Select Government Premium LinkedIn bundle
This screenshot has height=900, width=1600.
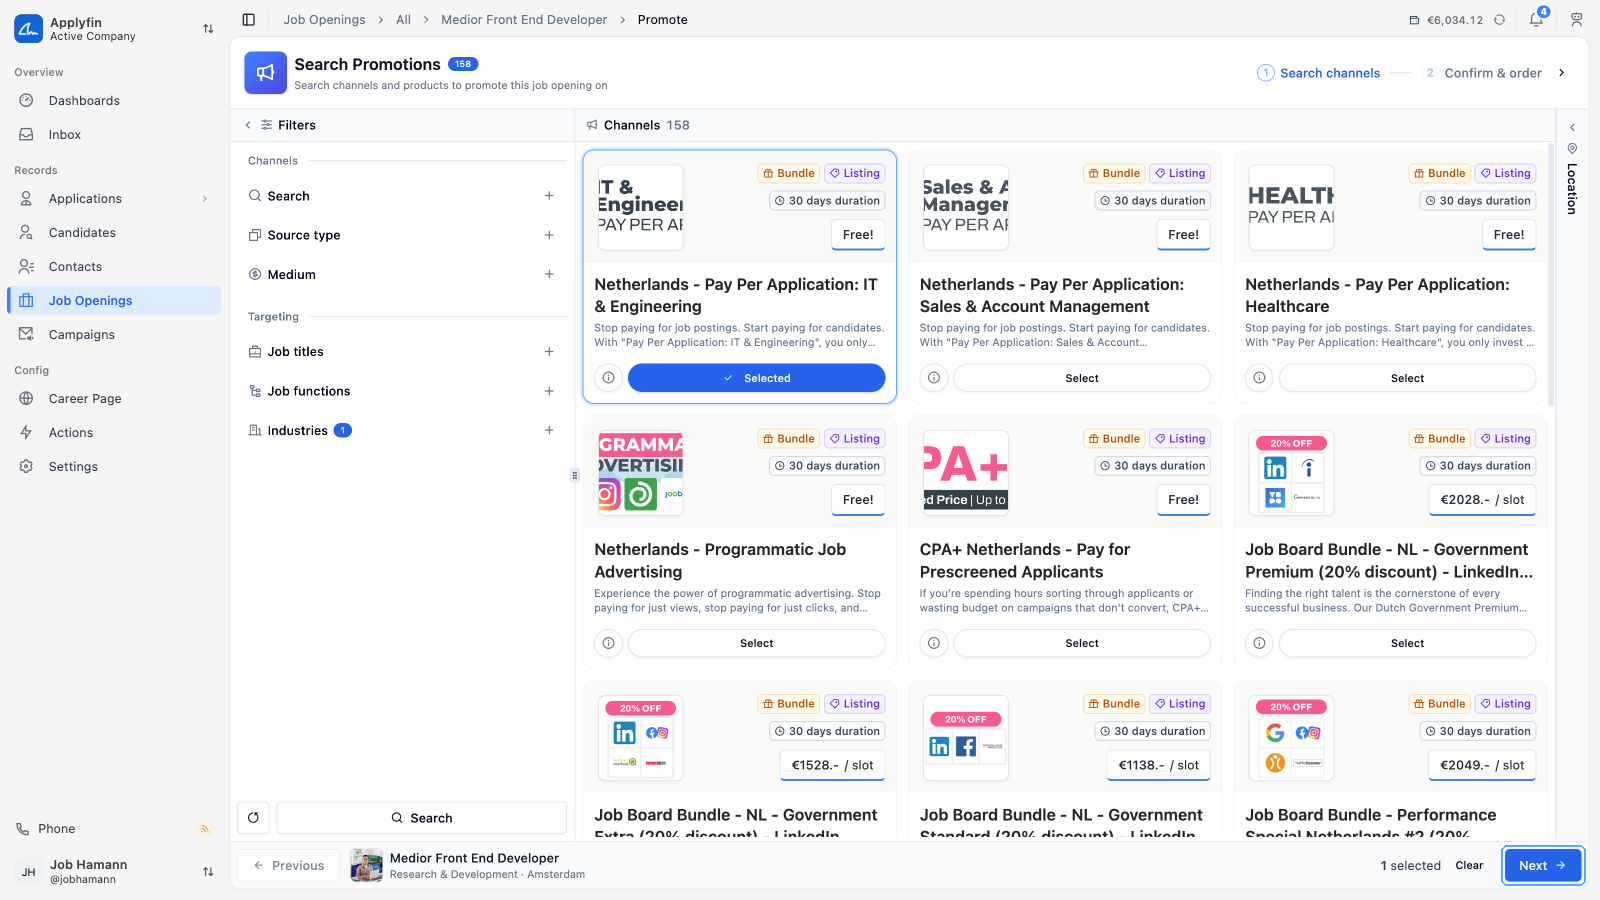pos(1407,643)
